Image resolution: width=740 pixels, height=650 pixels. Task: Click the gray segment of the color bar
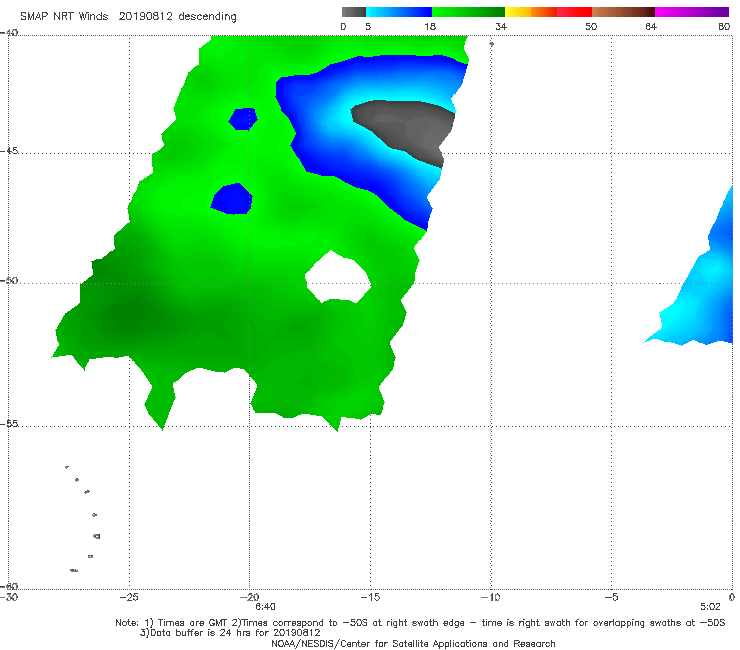click(x=354, y=12)
